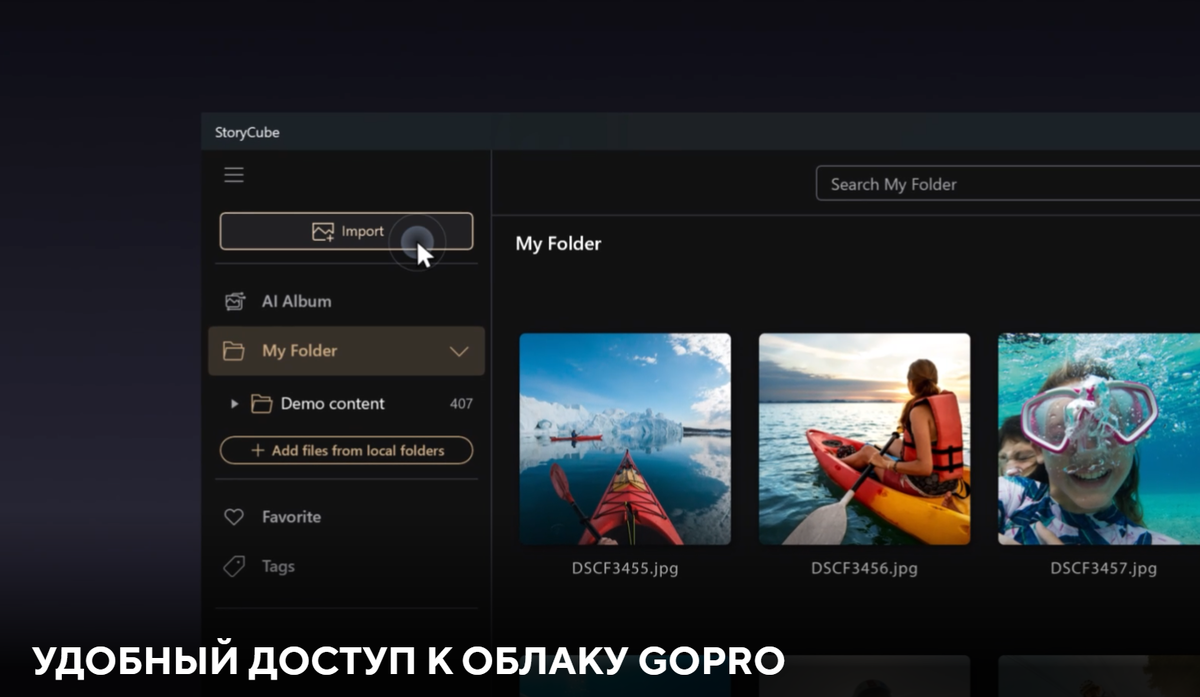This screenshot has width=1200, height=697.
Task: Open the DSCF3456.jpg sunset kayaker thumbnail
Action: tap(864, 439)
